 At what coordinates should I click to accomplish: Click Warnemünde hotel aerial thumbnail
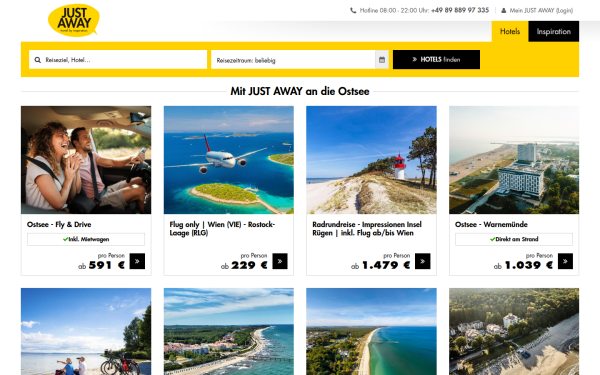click(x=514, y=160)
